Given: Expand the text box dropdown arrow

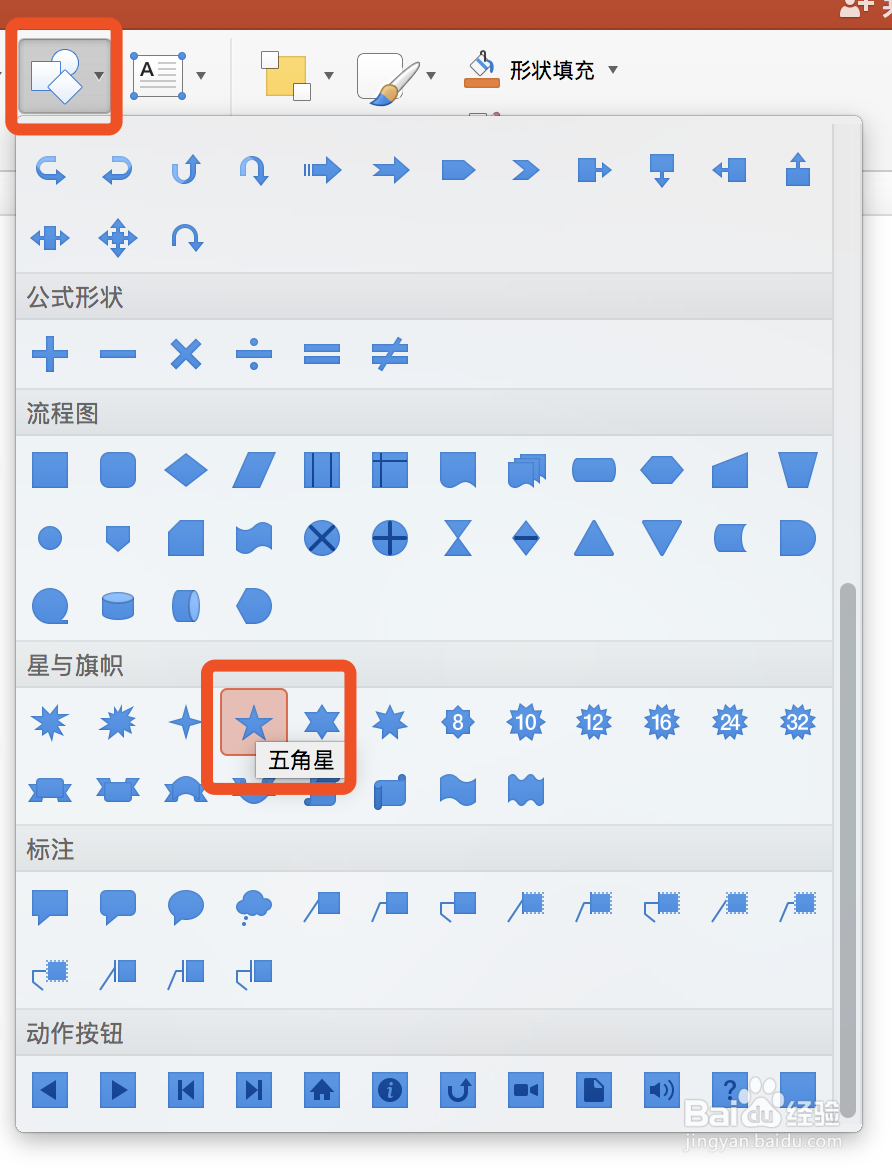Looking at the screenshot, I should click(201, 75).
